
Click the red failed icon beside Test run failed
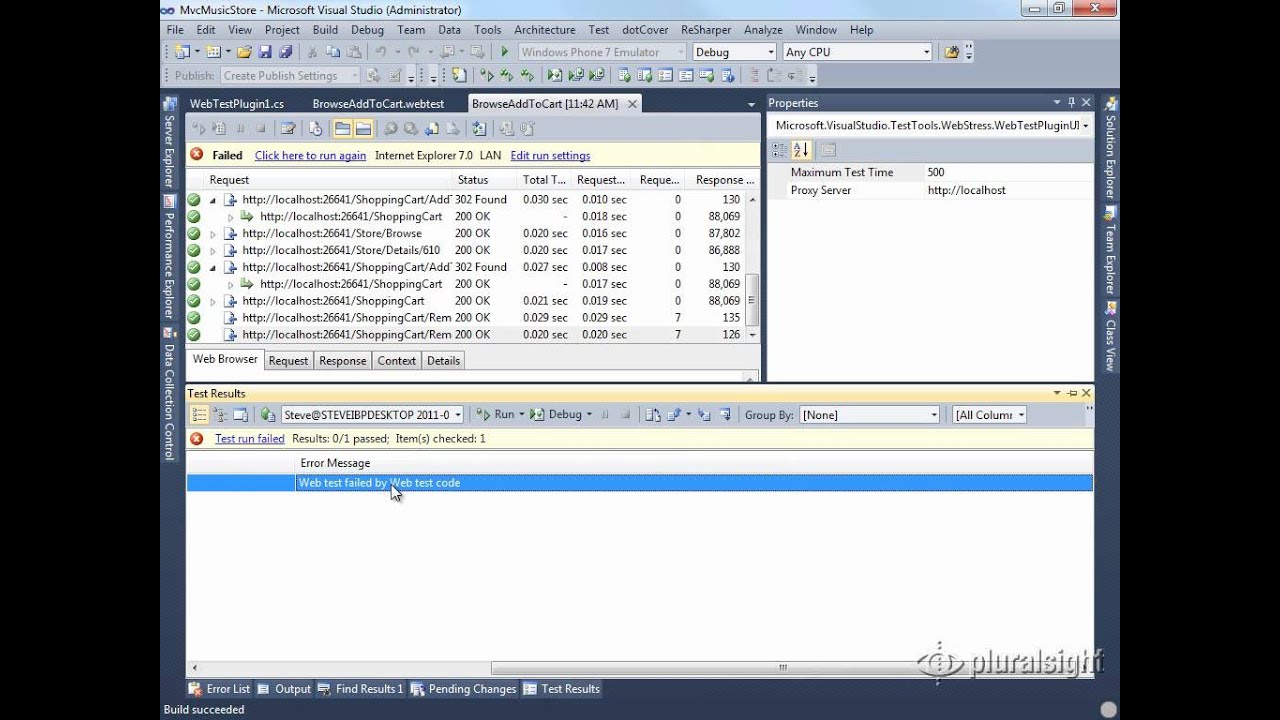[196, 438]
